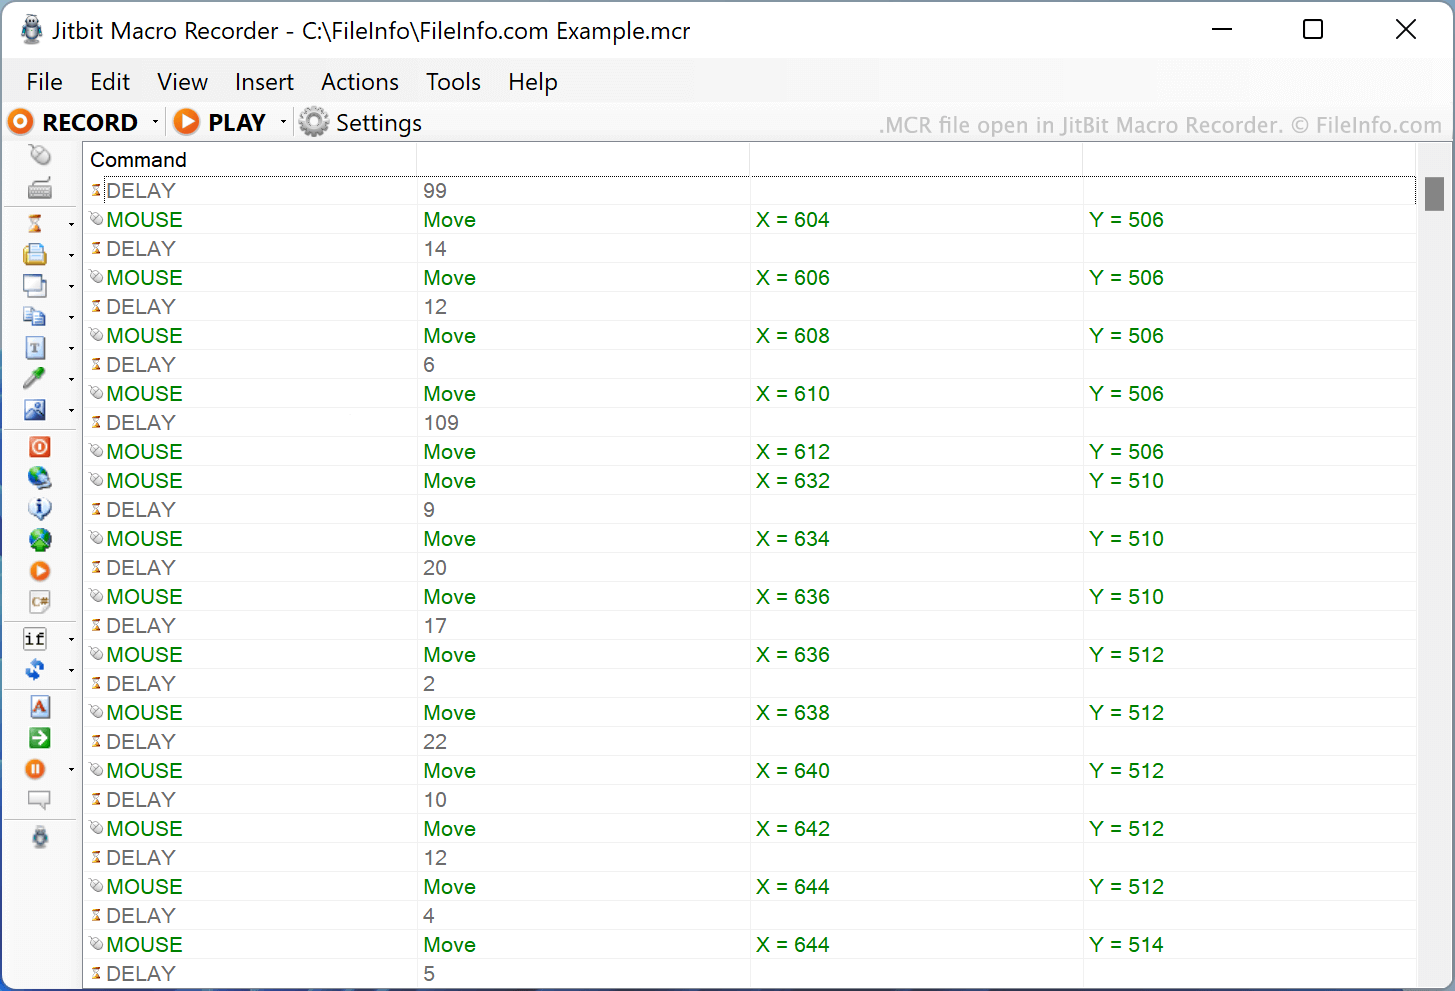Select the MOUSE row with X = 632
This screenshot has height=991, width=1455.
tap(750, 481)
